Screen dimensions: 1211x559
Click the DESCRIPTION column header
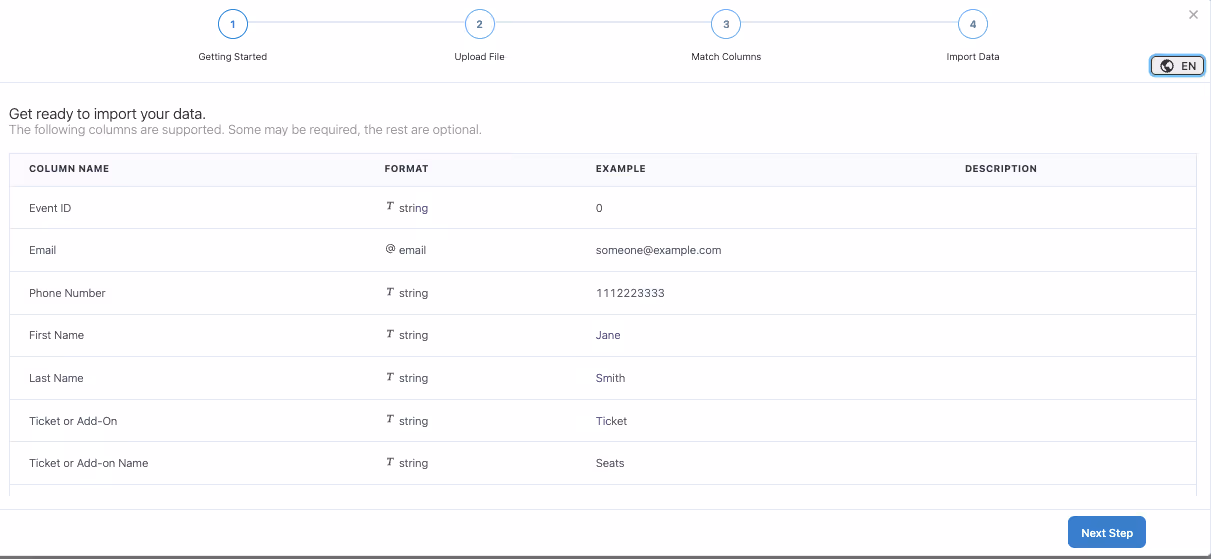(1001, 169)
